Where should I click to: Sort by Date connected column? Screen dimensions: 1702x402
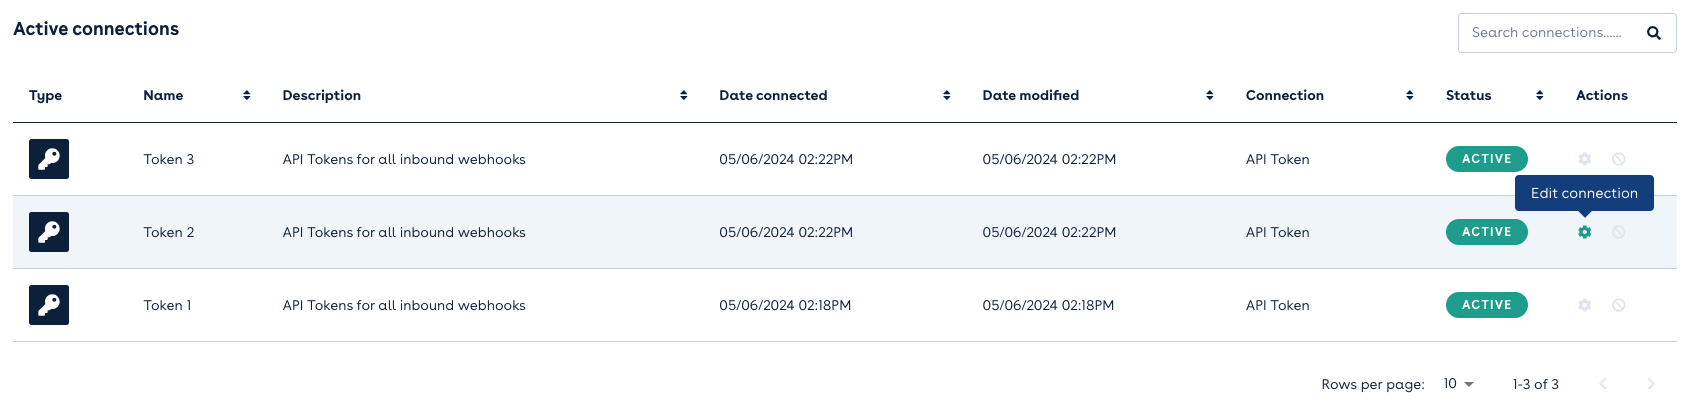(946, 95)
